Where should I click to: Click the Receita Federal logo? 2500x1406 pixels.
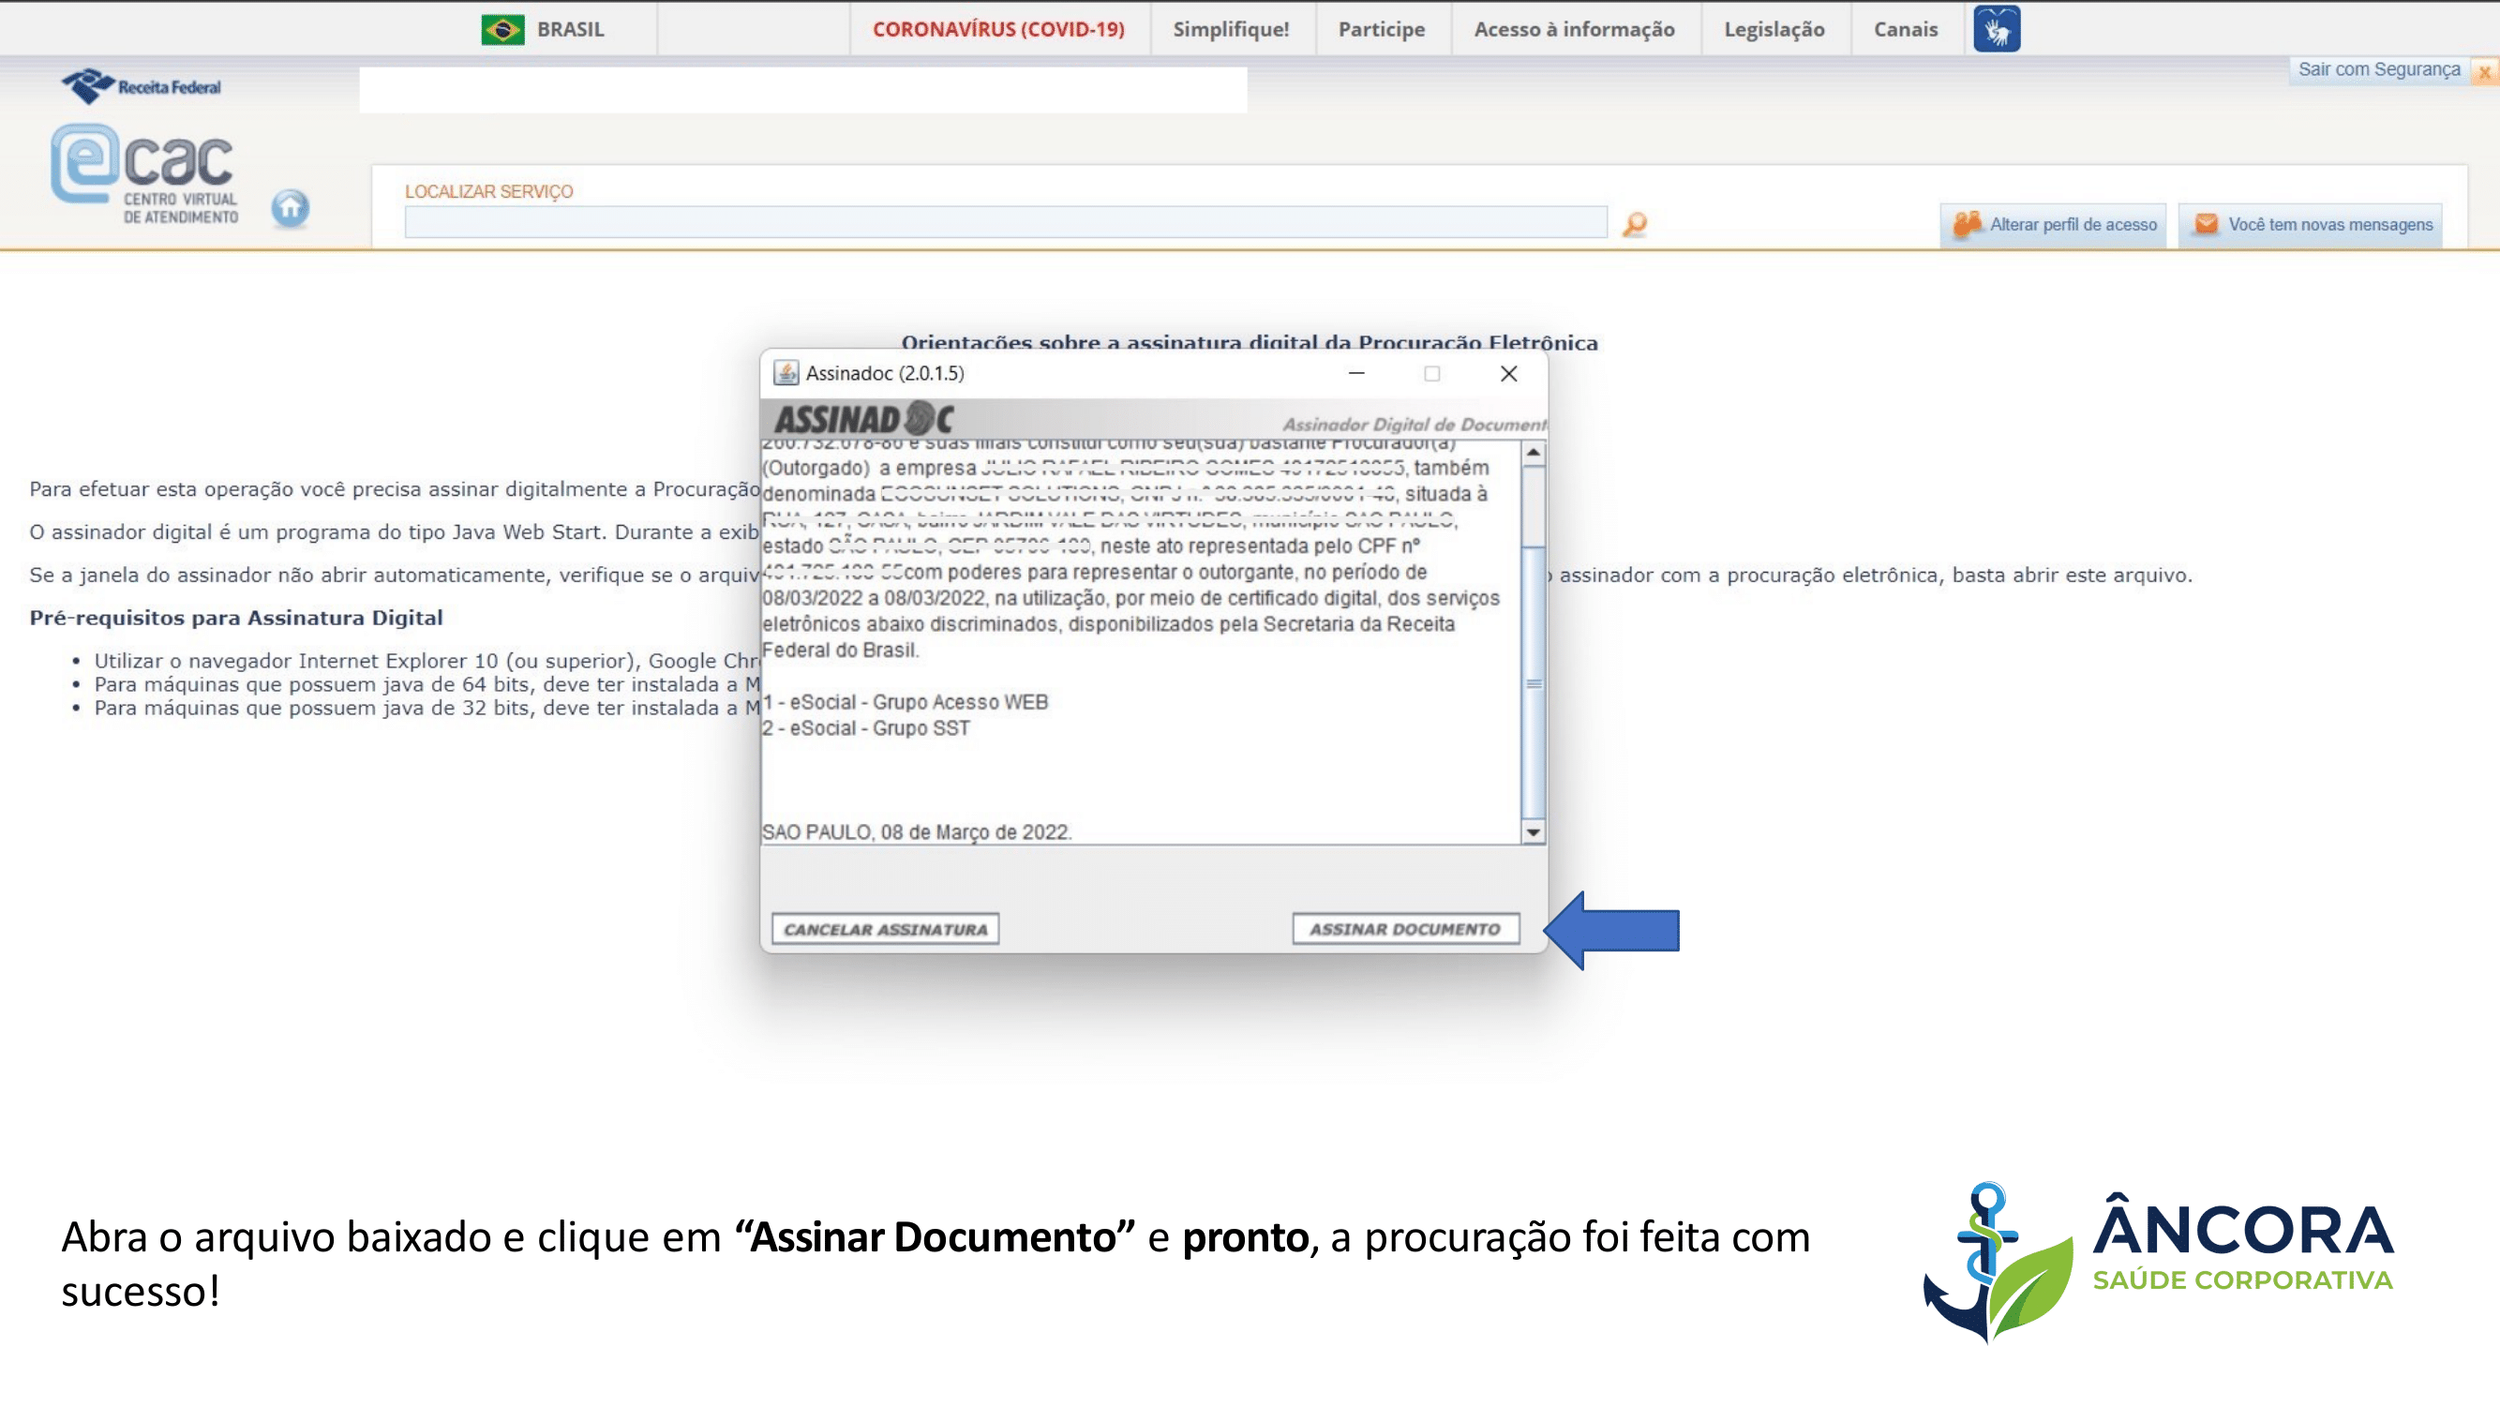[x=141, y=86]
